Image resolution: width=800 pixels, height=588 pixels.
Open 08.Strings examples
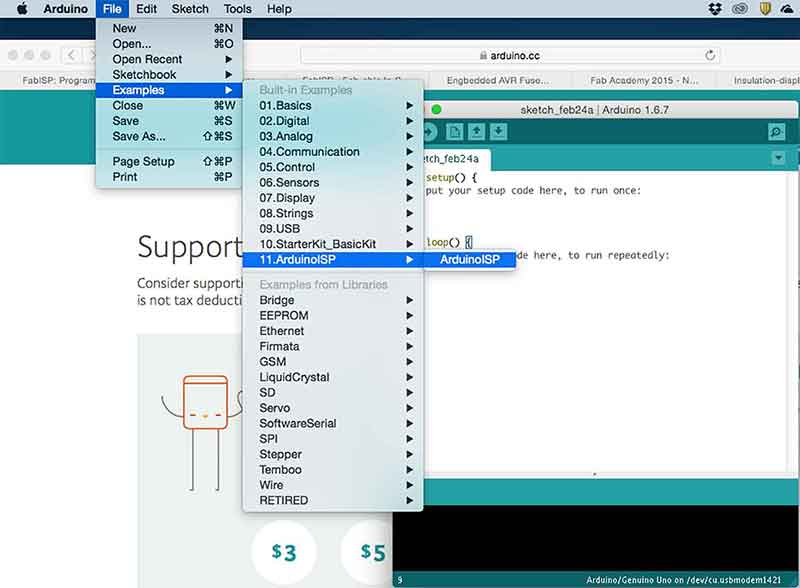tap(333, 213)
